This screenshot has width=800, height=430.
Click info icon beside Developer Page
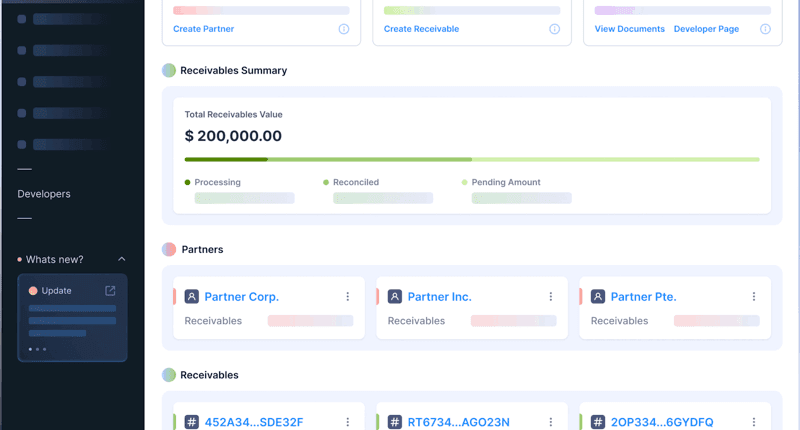click(x=765, y=29)
